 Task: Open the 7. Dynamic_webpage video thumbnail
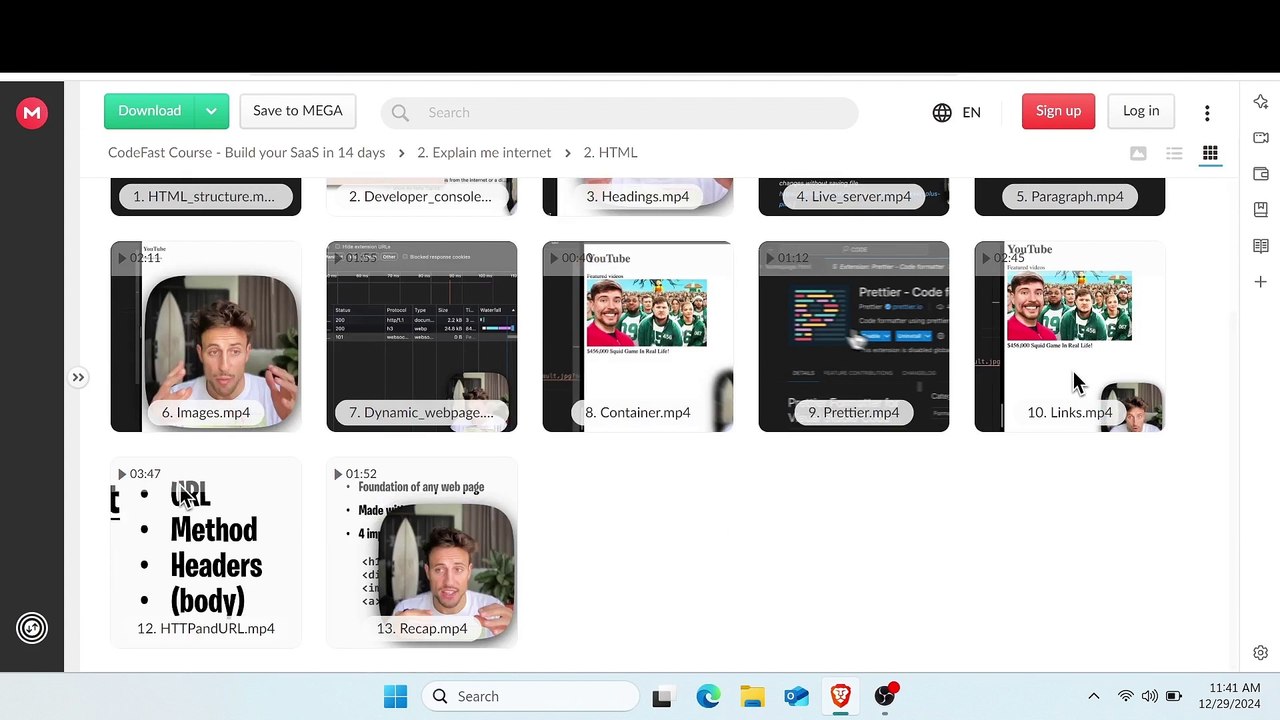422,337
